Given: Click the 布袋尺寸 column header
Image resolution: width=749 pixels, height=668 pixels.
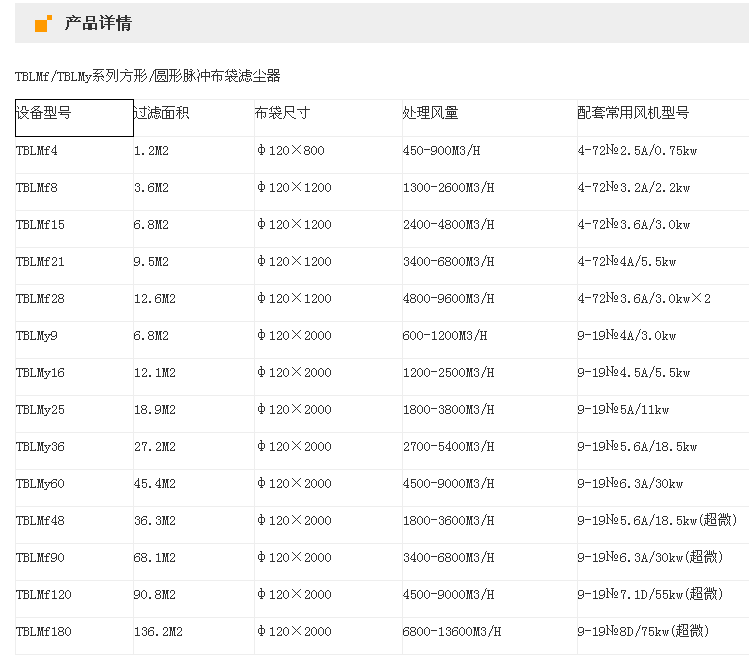Looking at the screenshot, I should point(282,113).
